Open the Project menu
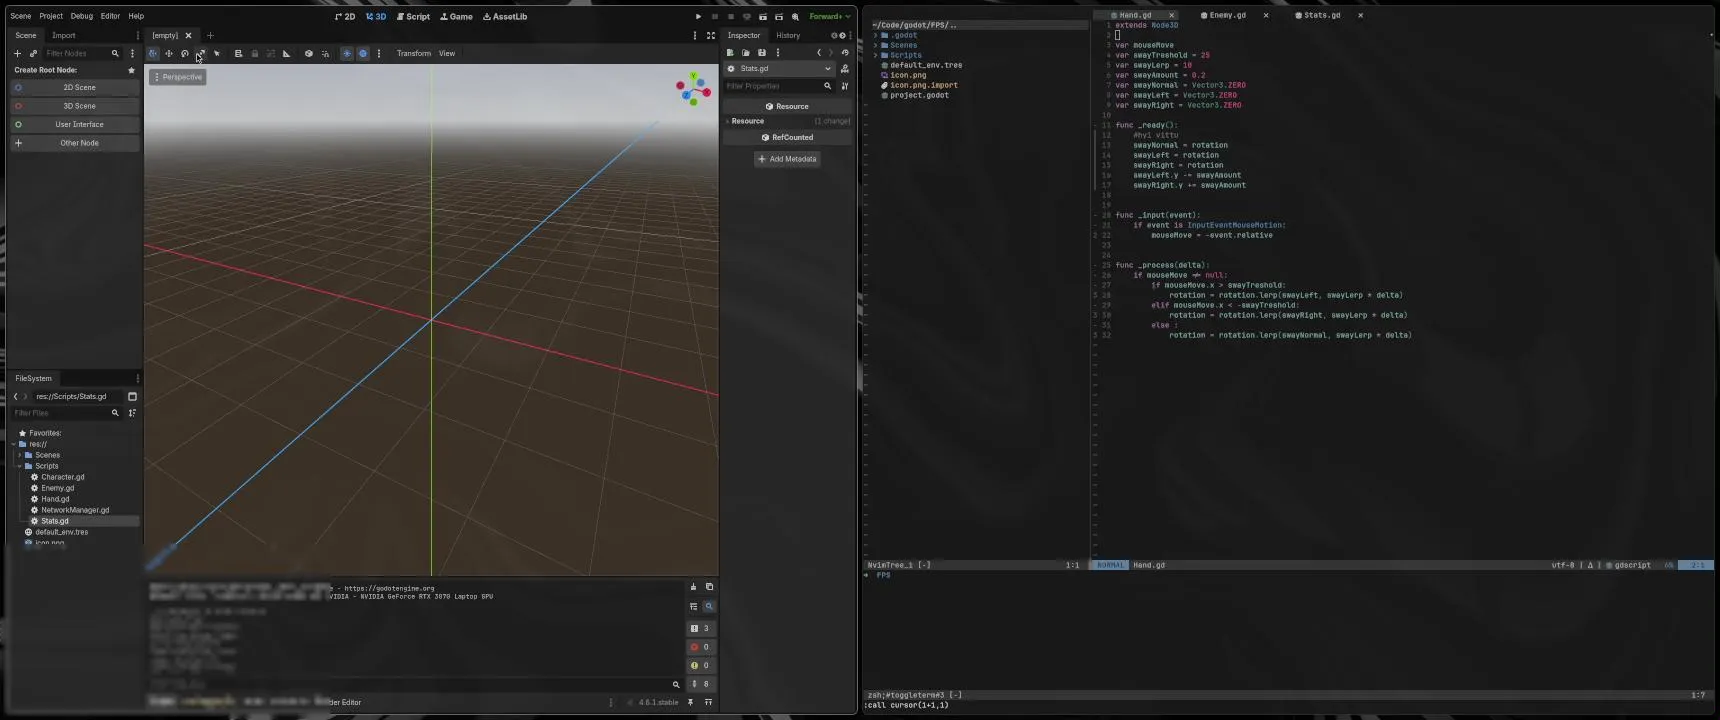 point(51,16)
